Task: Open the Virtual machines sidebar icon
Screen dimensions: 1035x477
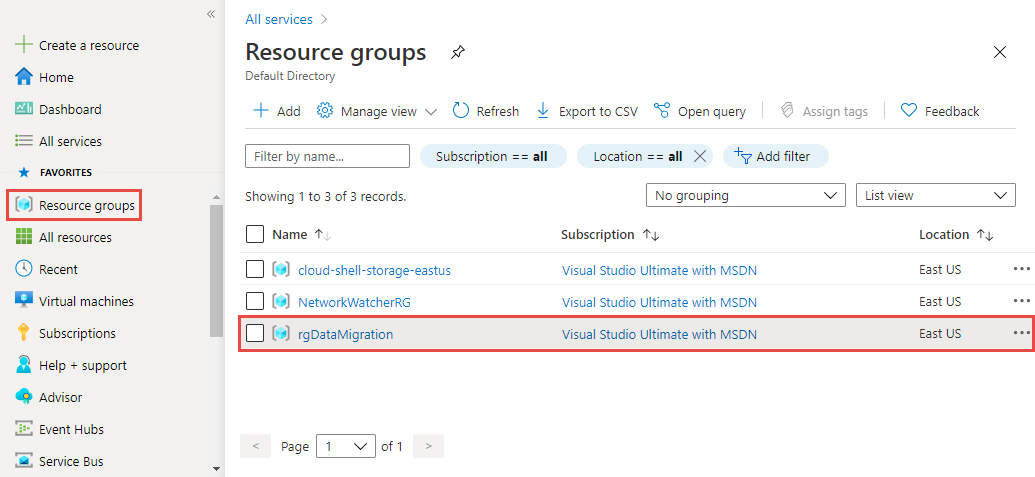Action: click(x=25, y=301)
